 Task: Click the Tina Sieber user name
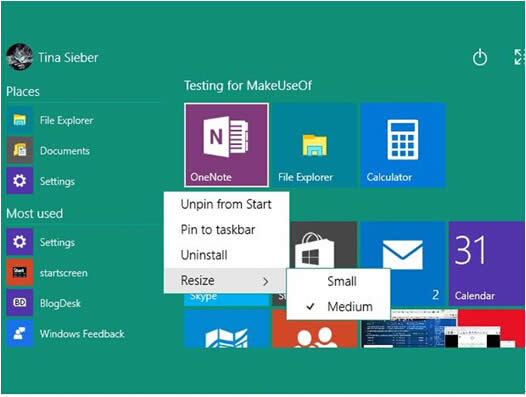68,57
